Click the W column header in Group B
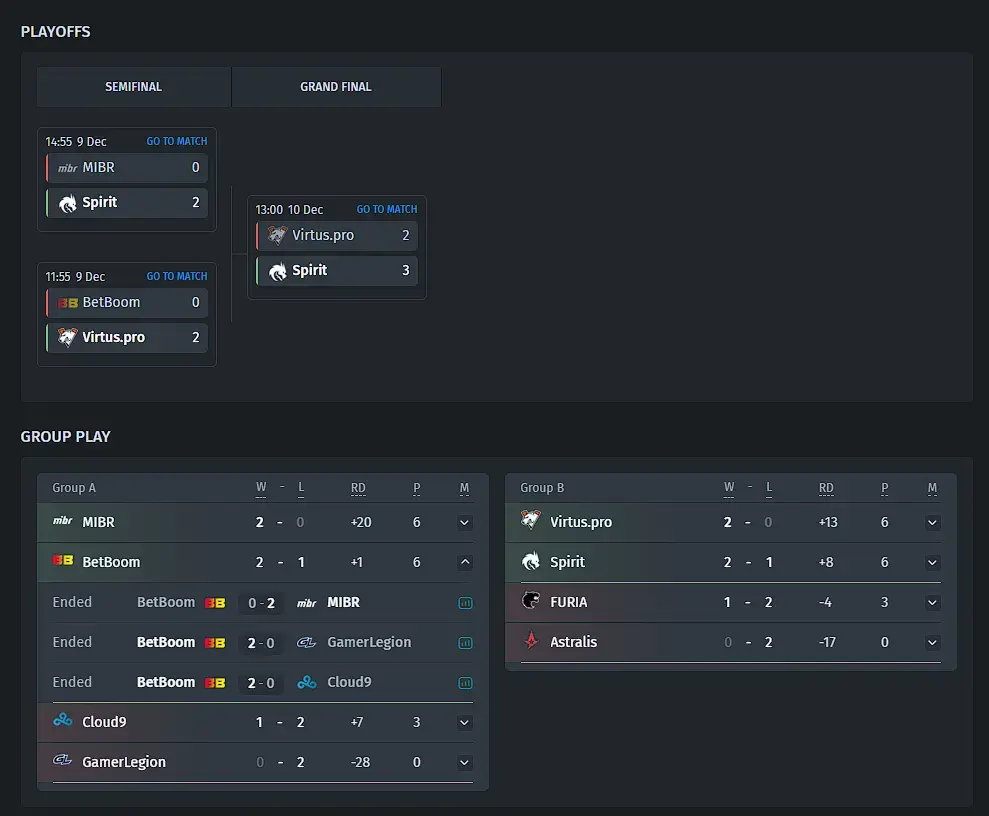The height and width of the screenshot is (816, 989). point(729,488)
